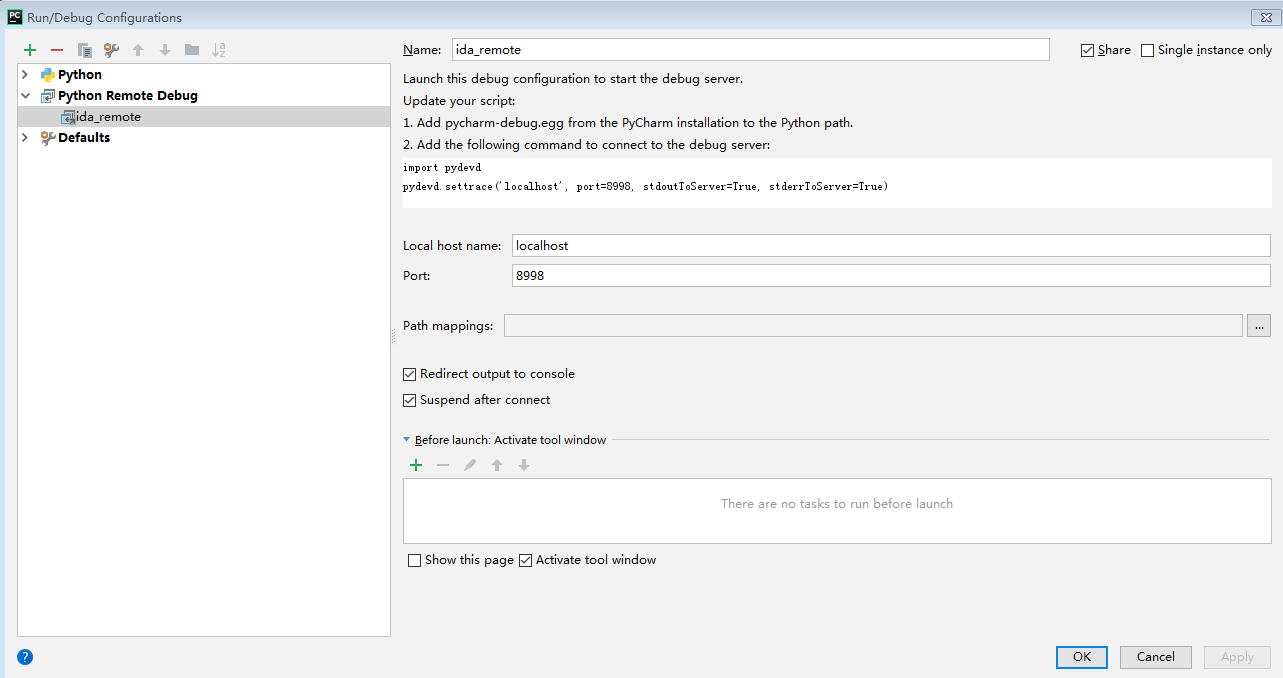1283x678 pixels.
Task: Enable Single instance only checkbox
Action: [x=1147, y=50]
